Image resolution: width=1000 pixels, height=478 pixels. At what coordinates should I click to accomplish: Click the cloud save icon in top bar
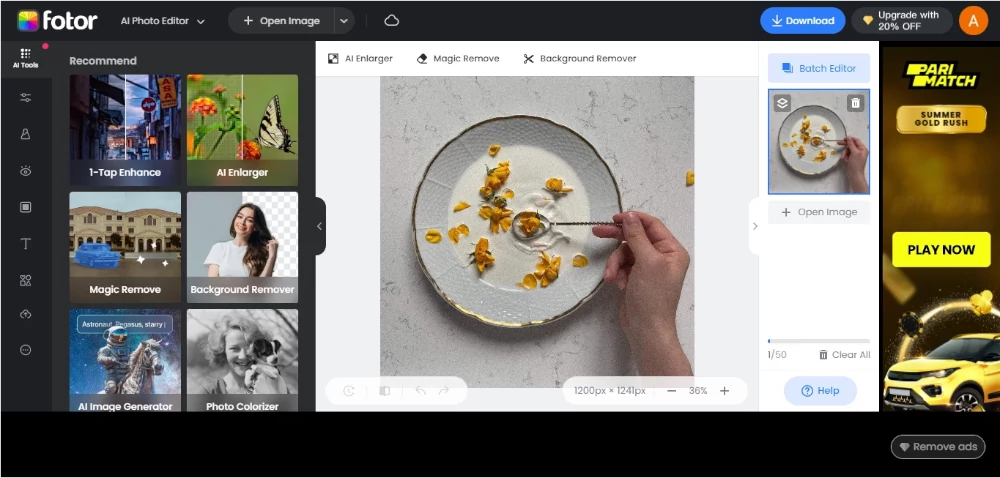click(x=391, y=20)
